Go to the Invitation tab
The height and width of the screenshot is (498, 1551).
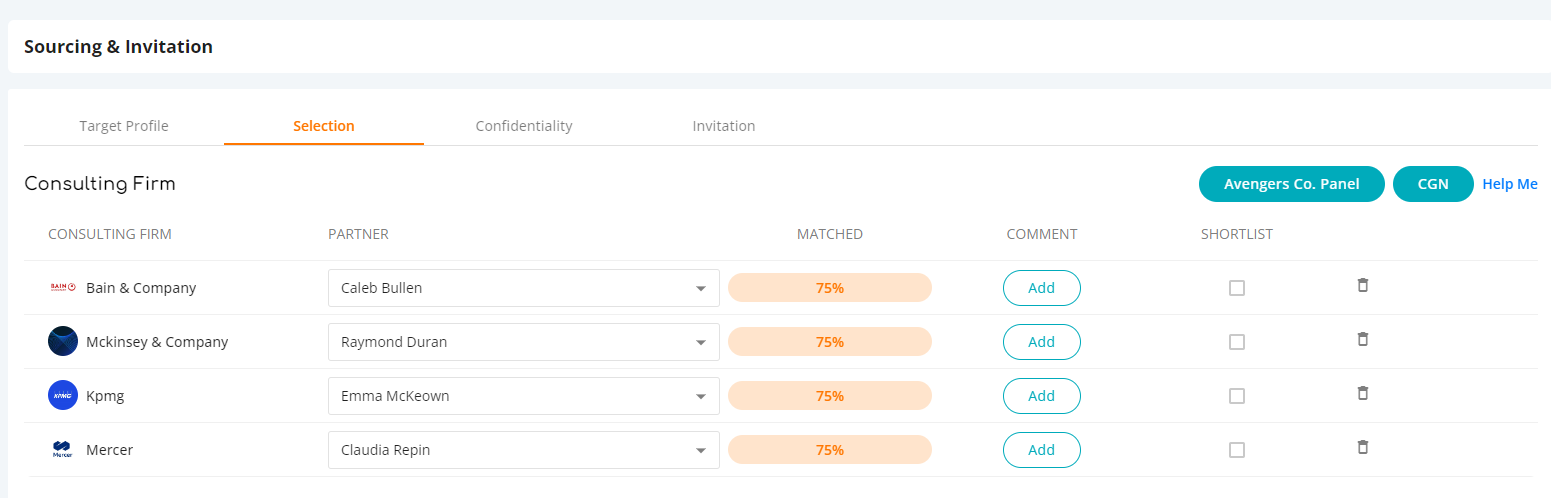click(724, 126)
